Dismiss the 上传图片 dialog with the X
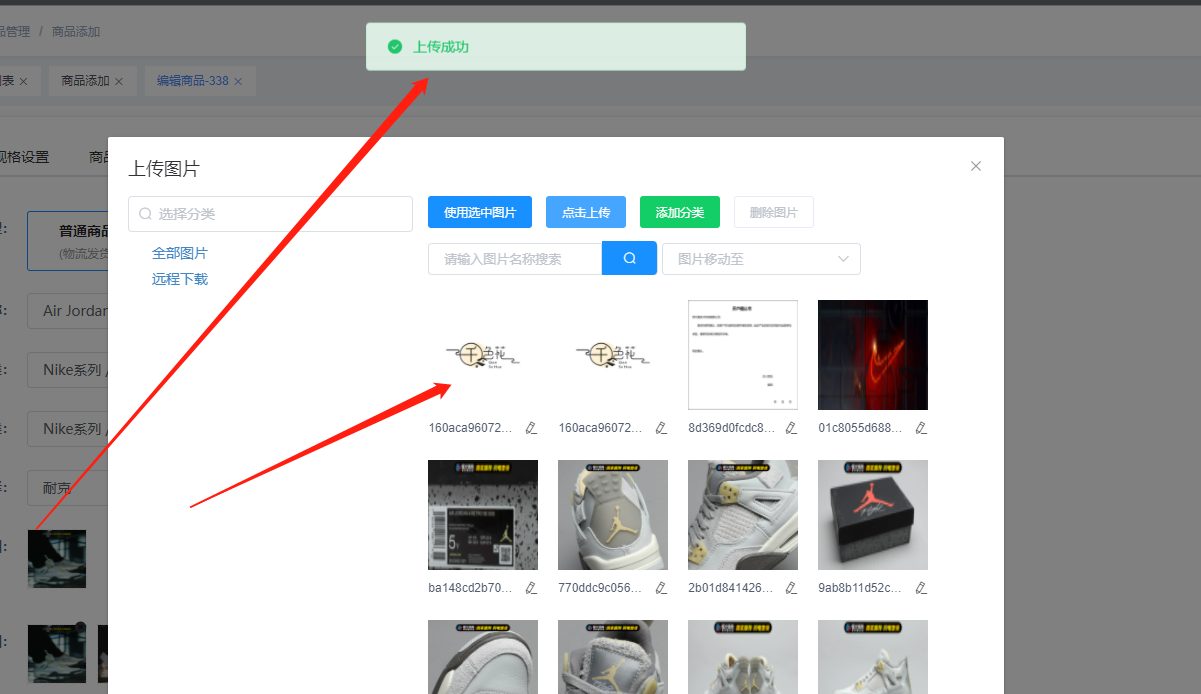The width and height of the screenshot is (1201, 694). pos(976,166)
